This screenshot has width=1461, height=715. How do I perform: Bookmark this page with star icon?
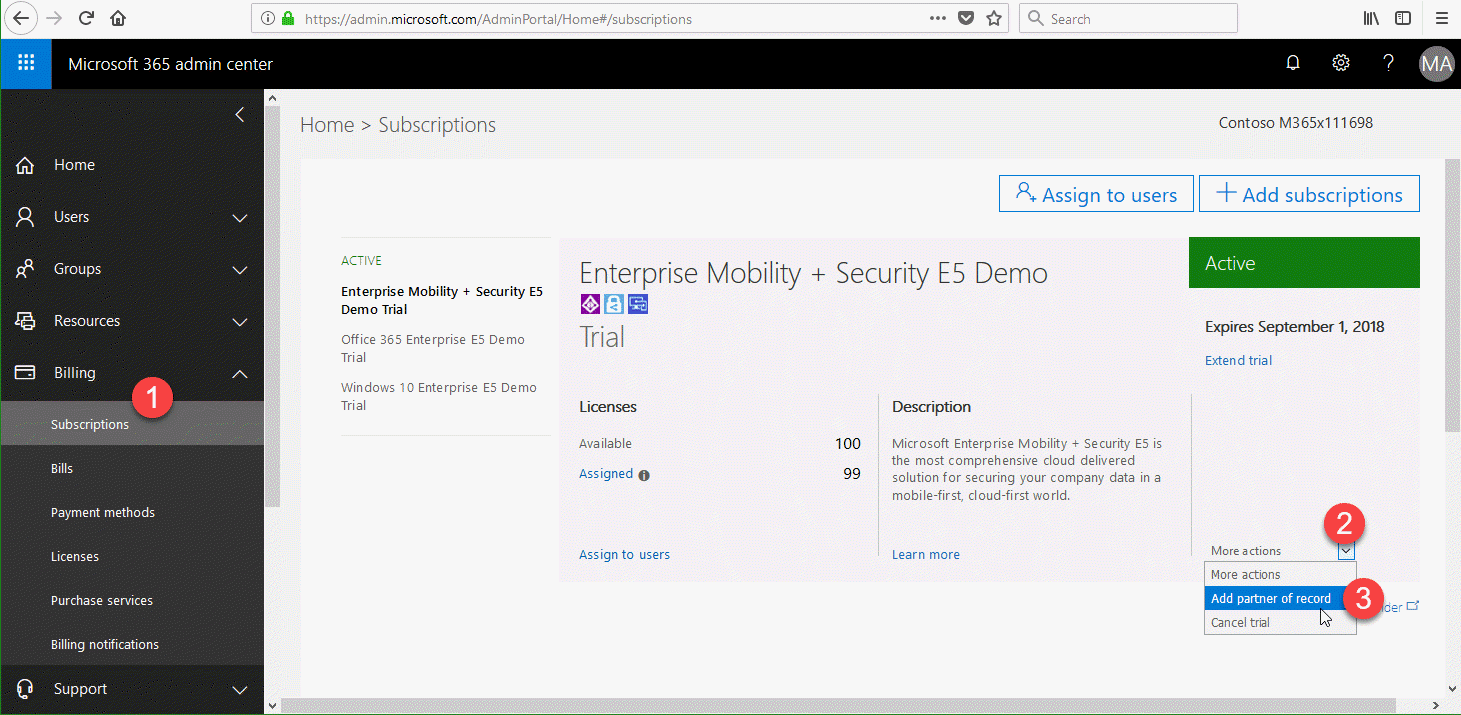point(994,18)
